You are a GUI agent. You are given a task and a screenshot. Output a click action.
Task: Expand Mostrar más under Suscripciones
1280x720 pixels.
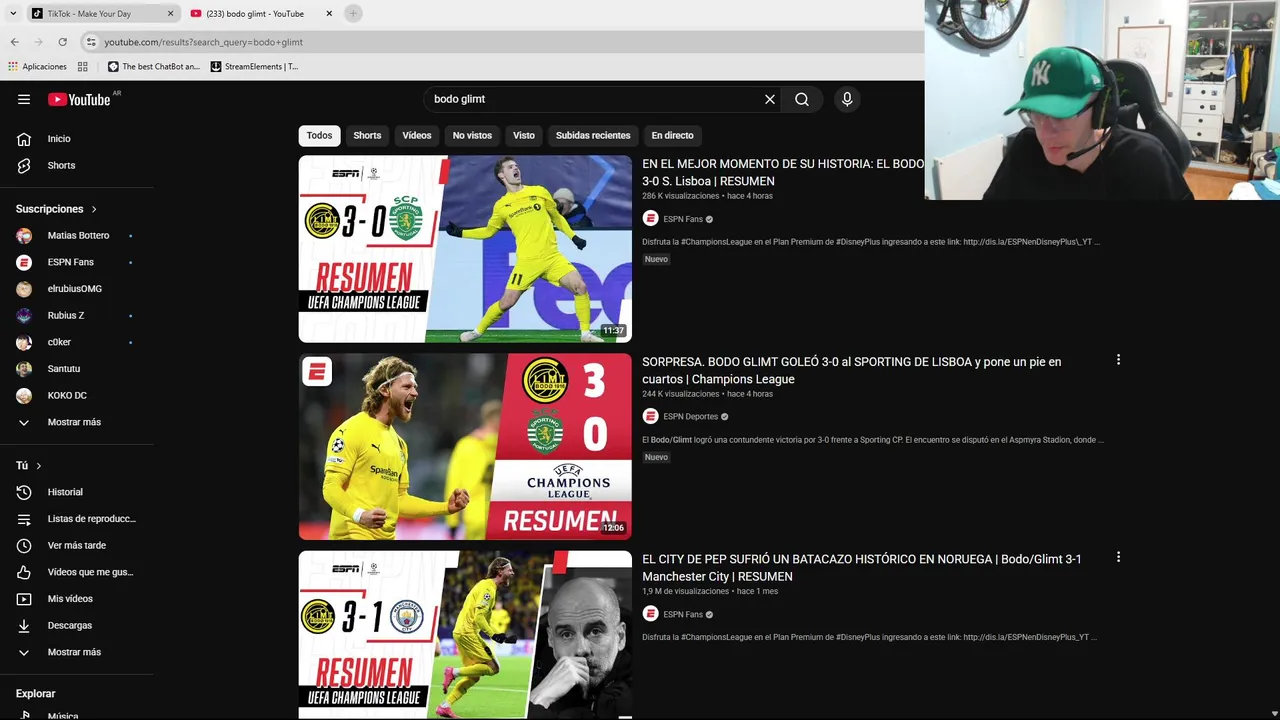pyautogui.click(x=76, y=422)
